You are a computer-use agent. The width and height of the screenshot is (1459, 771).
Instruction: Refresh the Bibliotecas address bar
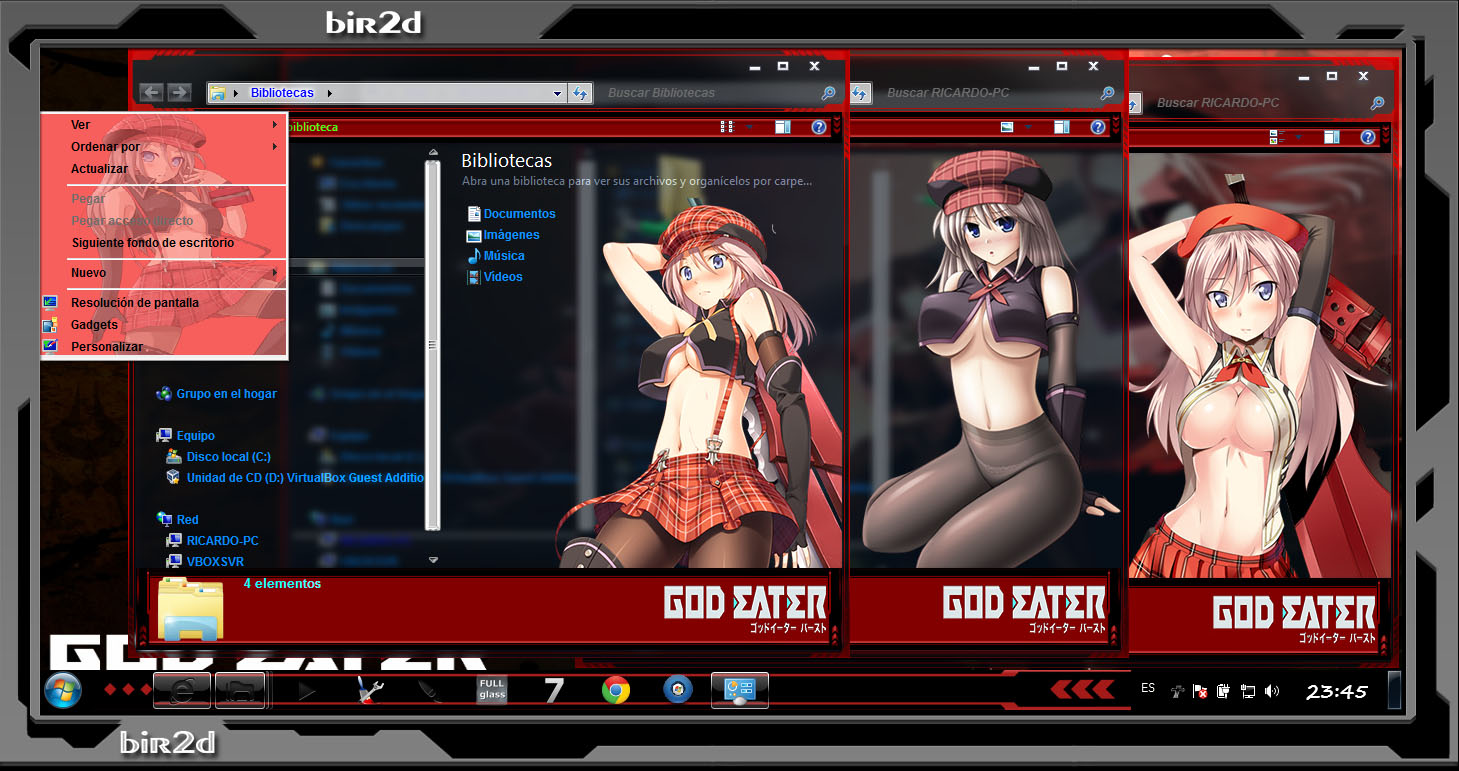coord(580,93)
